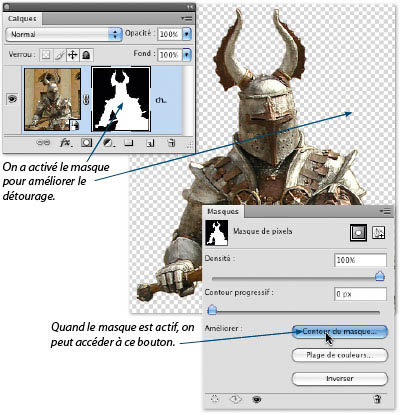Hide the layer with the eye icon
This screenshot has height=415, width=400.
[x=12, y=99]
